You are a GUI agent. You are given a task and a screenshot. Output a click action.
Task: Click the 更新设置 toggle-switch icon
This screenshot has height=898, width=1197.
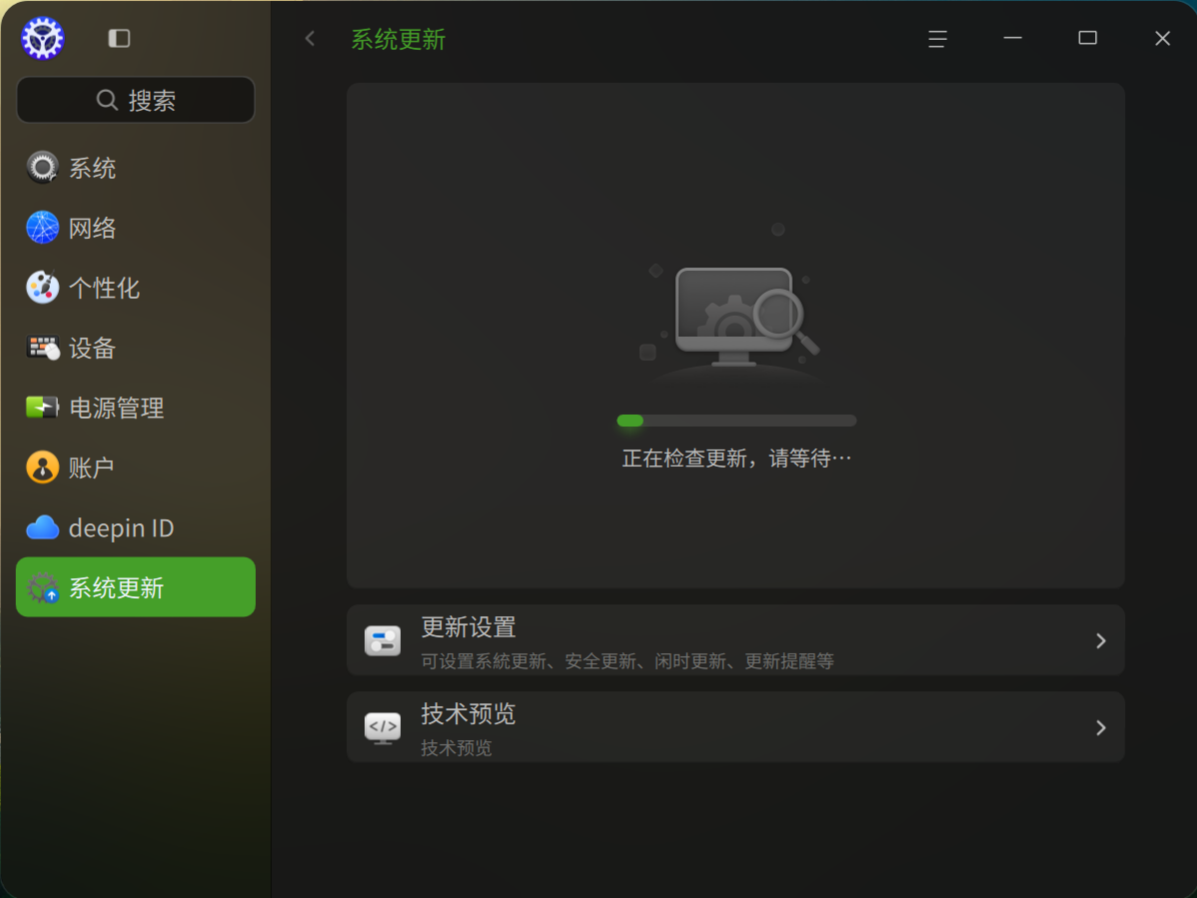pos(382,641)
